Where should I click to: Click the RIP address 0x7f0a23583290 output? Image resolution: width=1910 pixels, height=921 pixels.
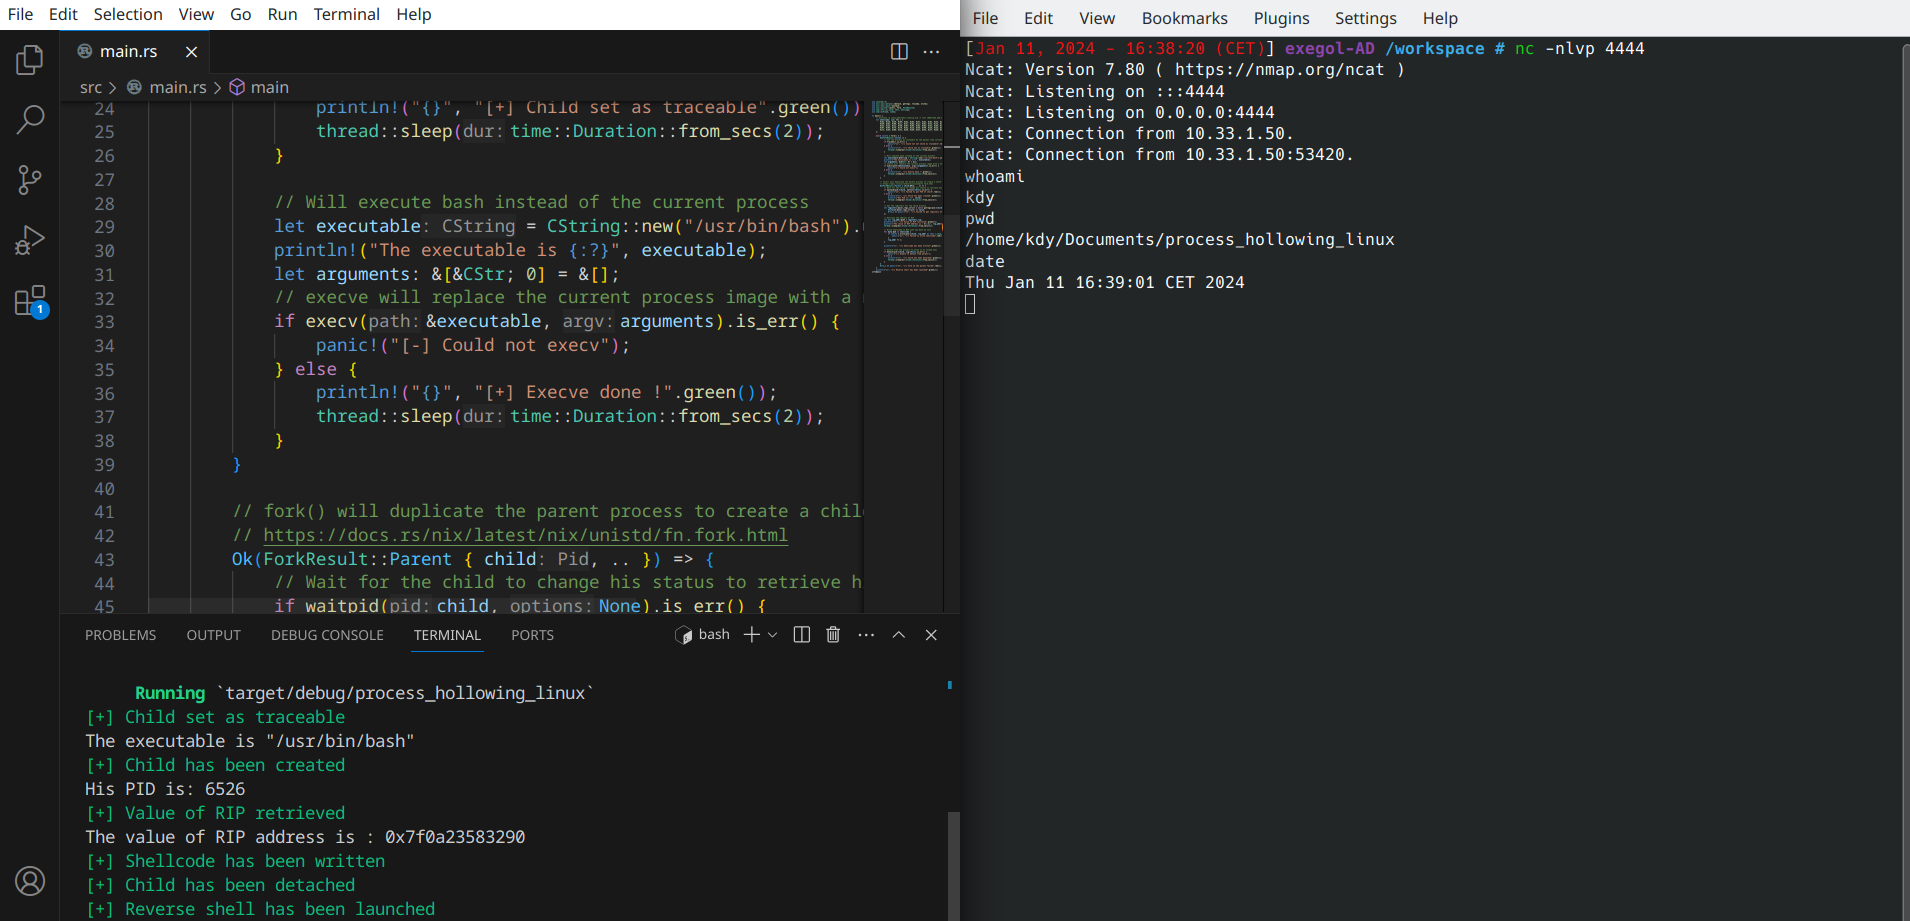point(455,837)
